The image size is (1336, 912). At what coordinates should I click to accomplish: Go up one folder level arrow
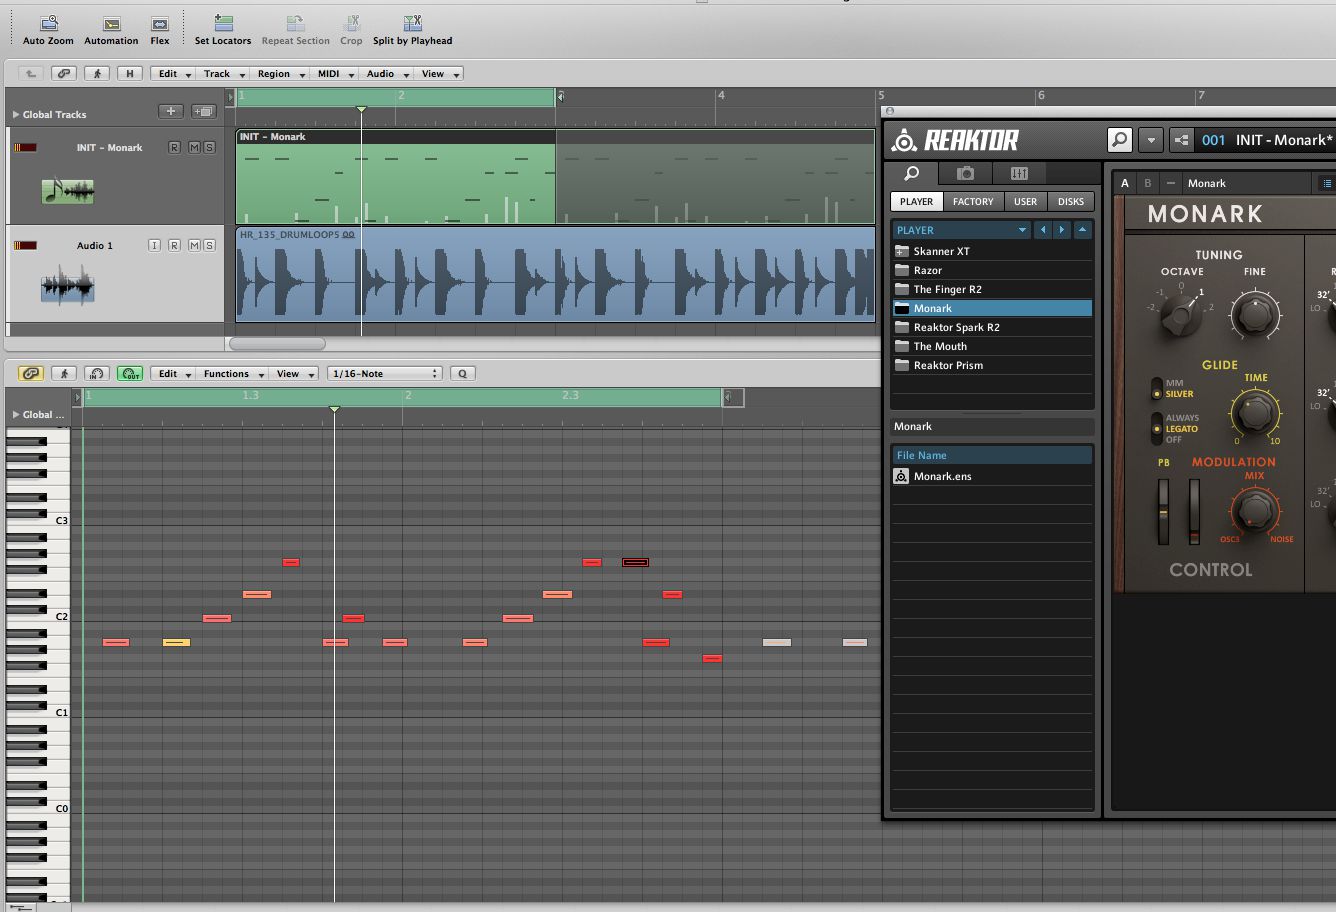point(1082,230)
